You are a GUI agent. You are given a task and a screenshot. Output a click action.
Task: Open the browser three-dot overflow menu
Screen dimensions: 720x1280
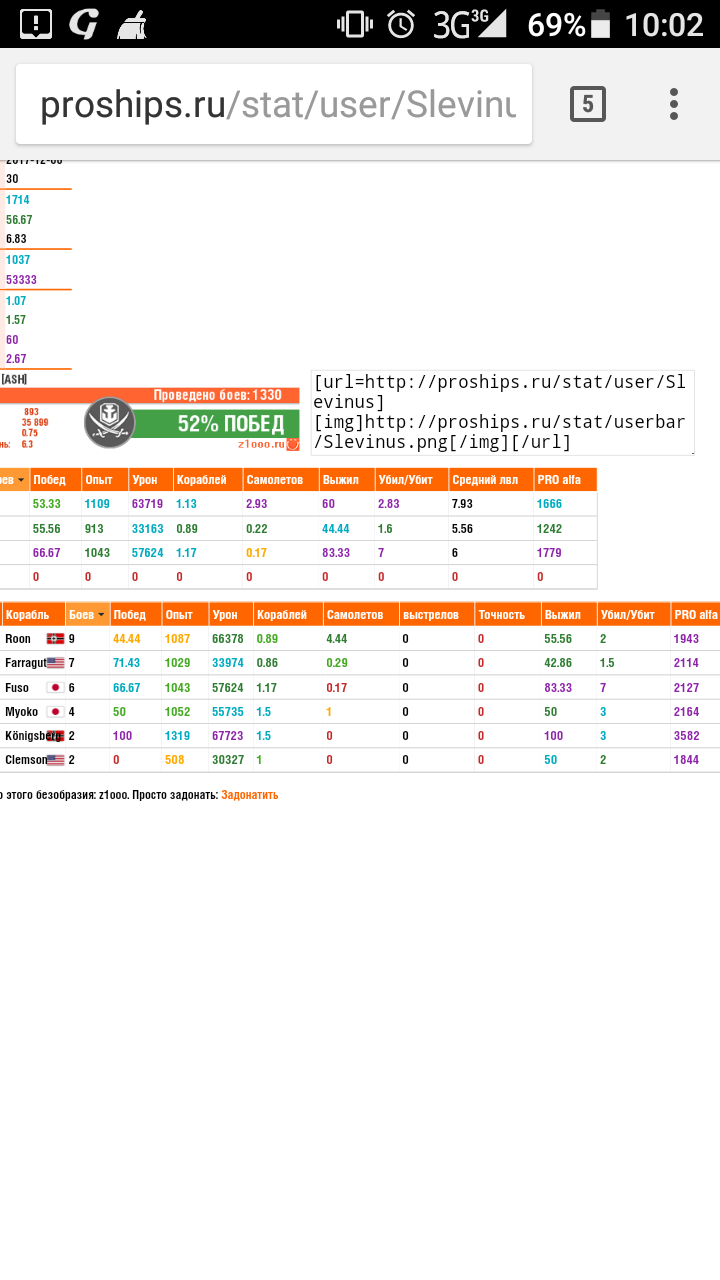(x=674, y=104)
